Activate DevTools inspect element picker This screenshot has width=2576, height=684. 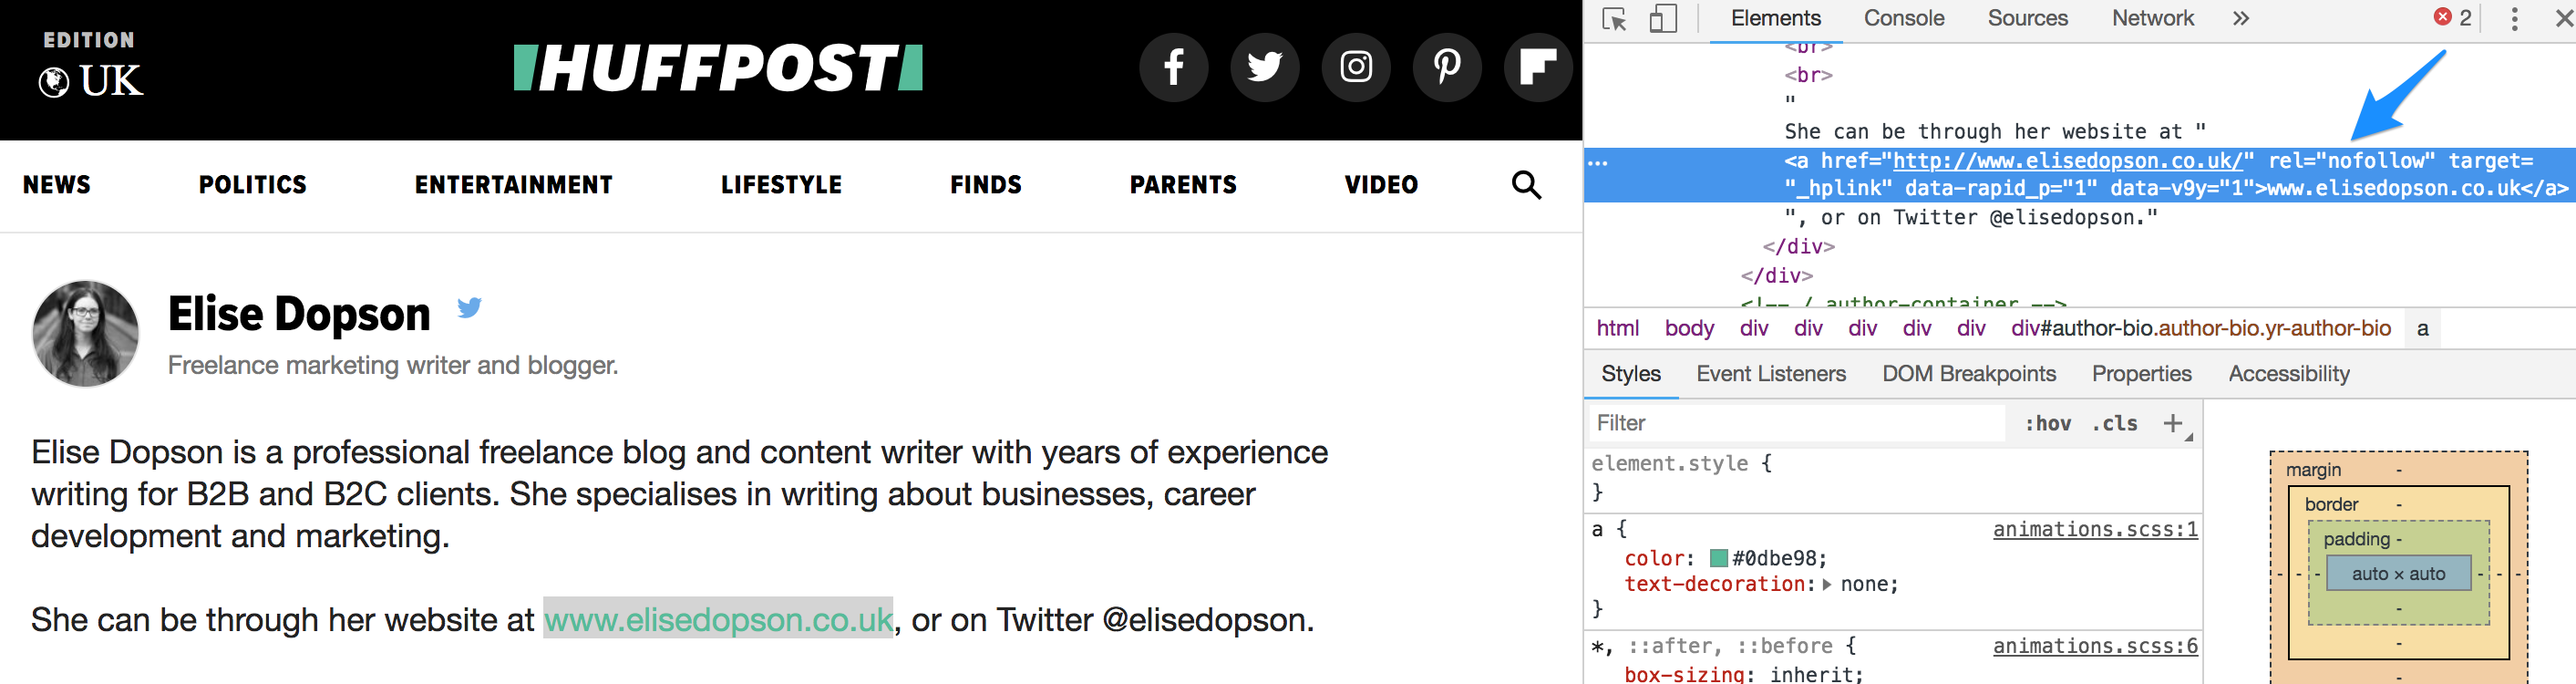click(1614, 19)
